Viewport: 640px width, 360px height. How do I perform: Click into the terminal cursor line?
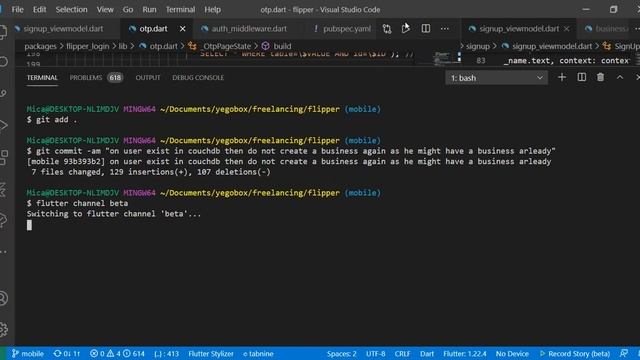pos(29,225)
